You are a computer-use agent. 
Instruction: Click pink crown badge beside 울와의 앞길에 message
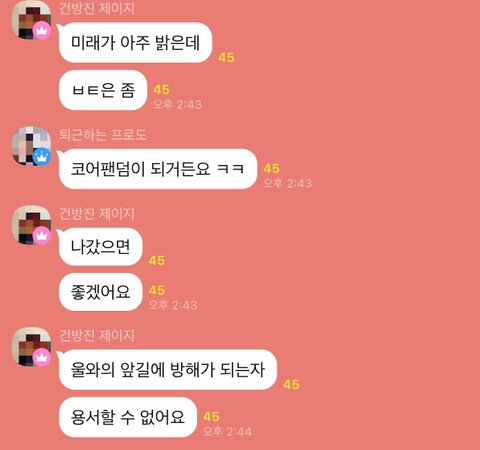coord(42,357)
